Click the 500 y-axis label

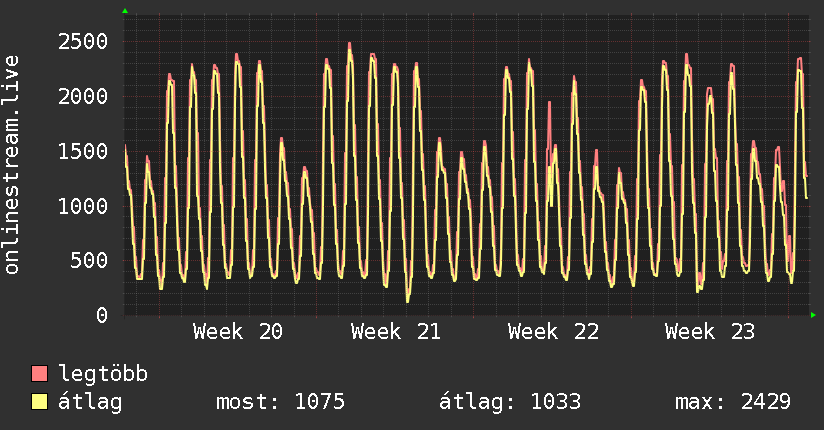[89, 261]
